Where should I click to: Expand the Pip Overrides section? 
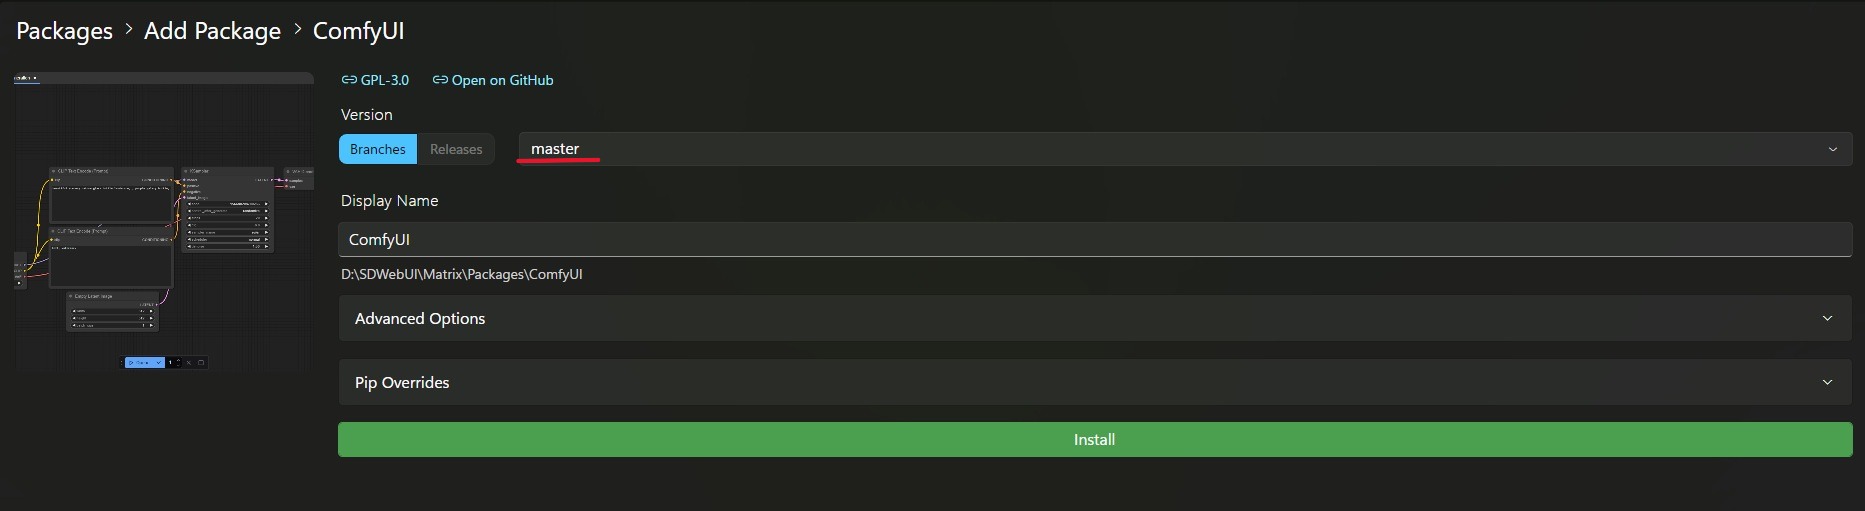[1096, 382]
